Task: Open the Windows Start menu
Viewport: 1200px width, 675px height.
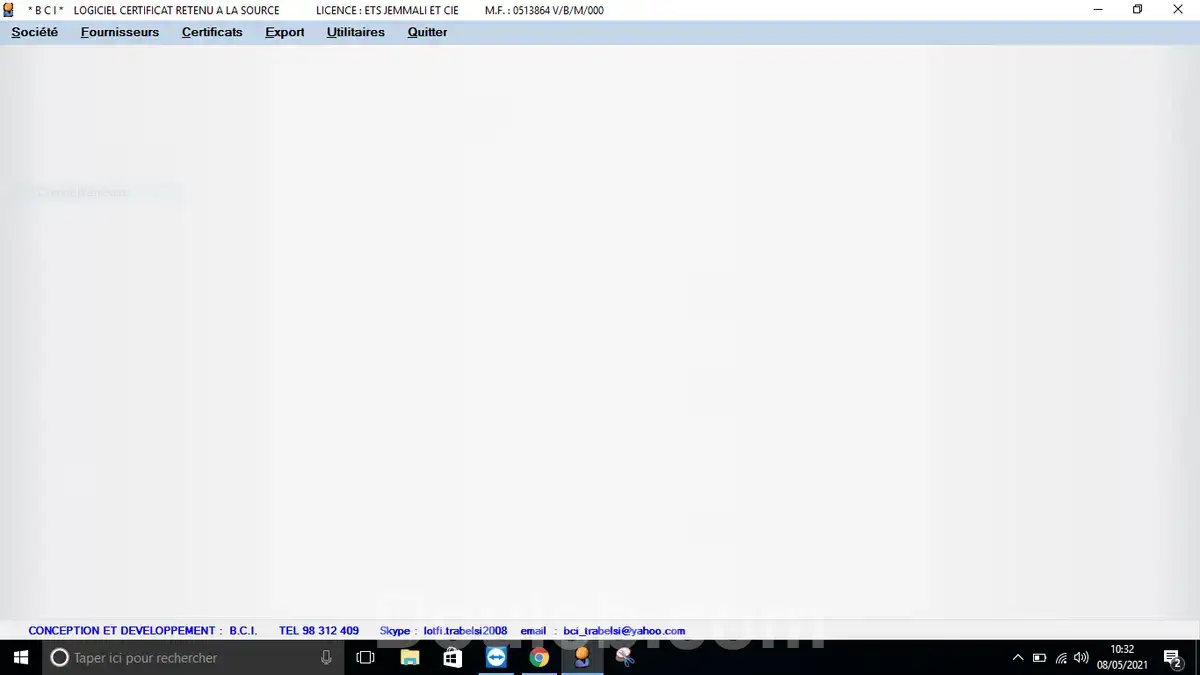Action: [20, 657]
